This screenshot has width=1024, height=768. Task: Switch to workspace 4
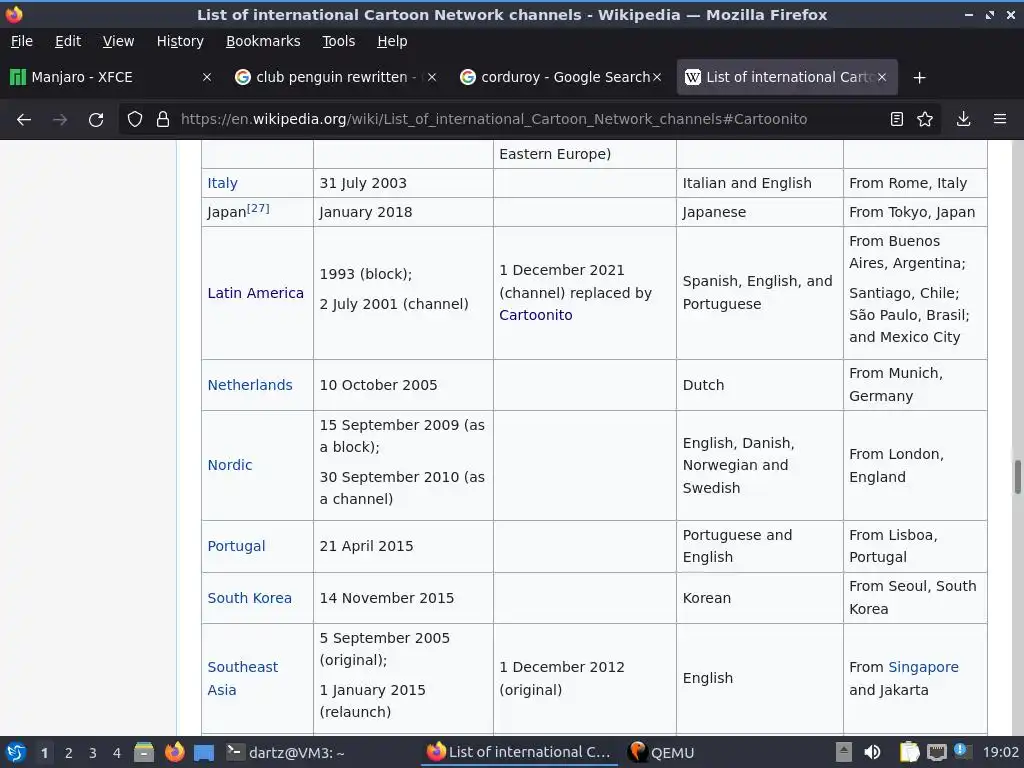point(117,753)
